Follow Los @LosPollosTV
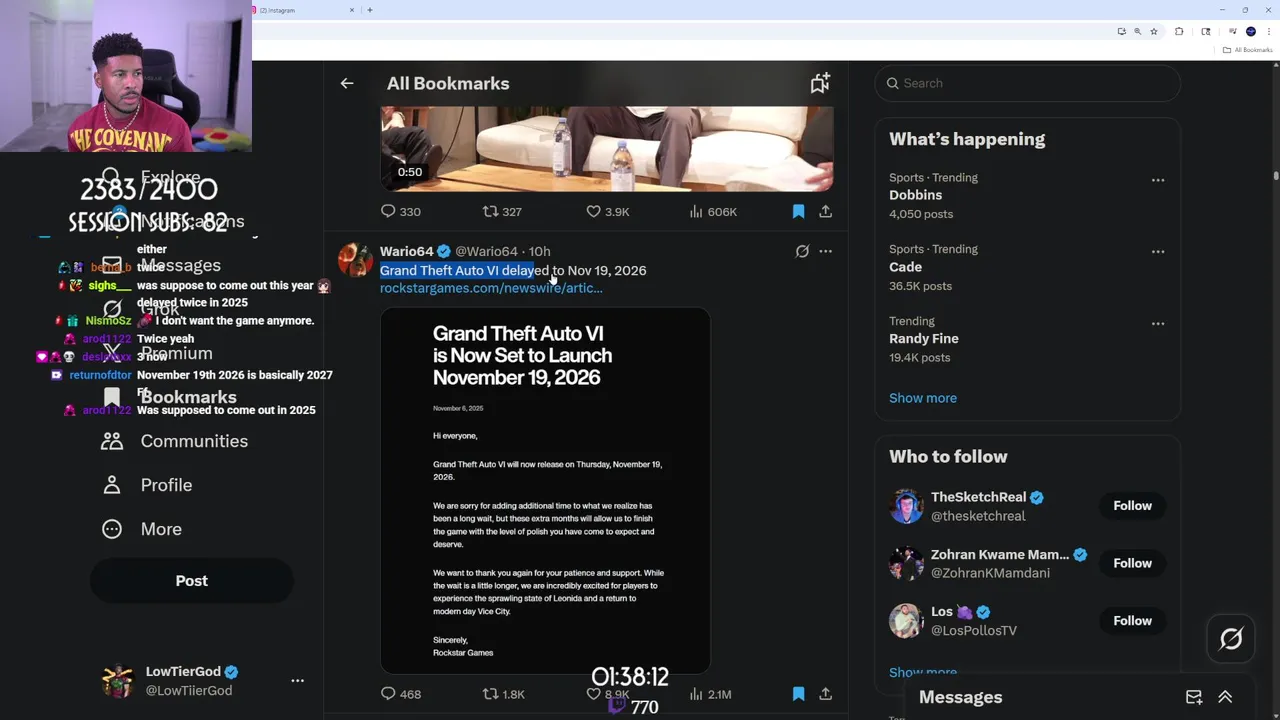The width and height of the screenshot is (1280, 720). [x=1132, y=621]
